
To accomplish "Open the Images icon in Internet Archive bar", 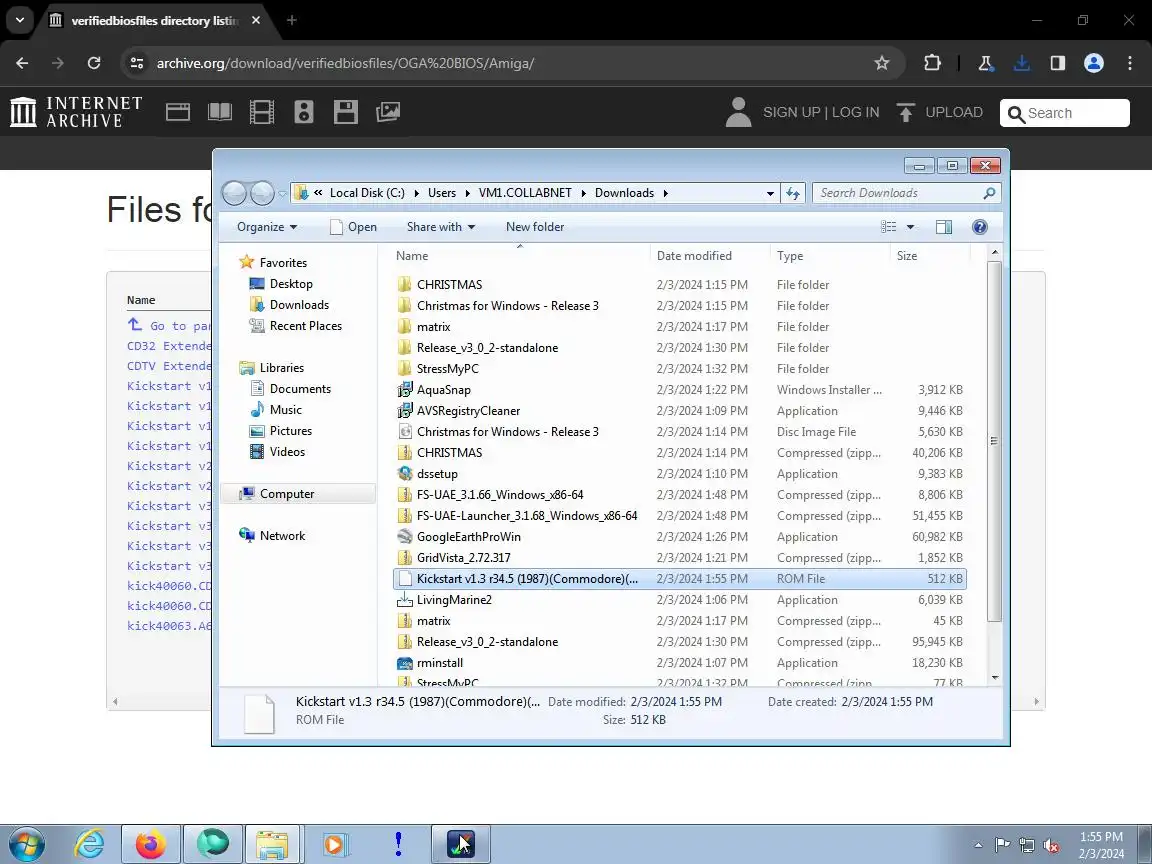I will click(x=388, y=112).
